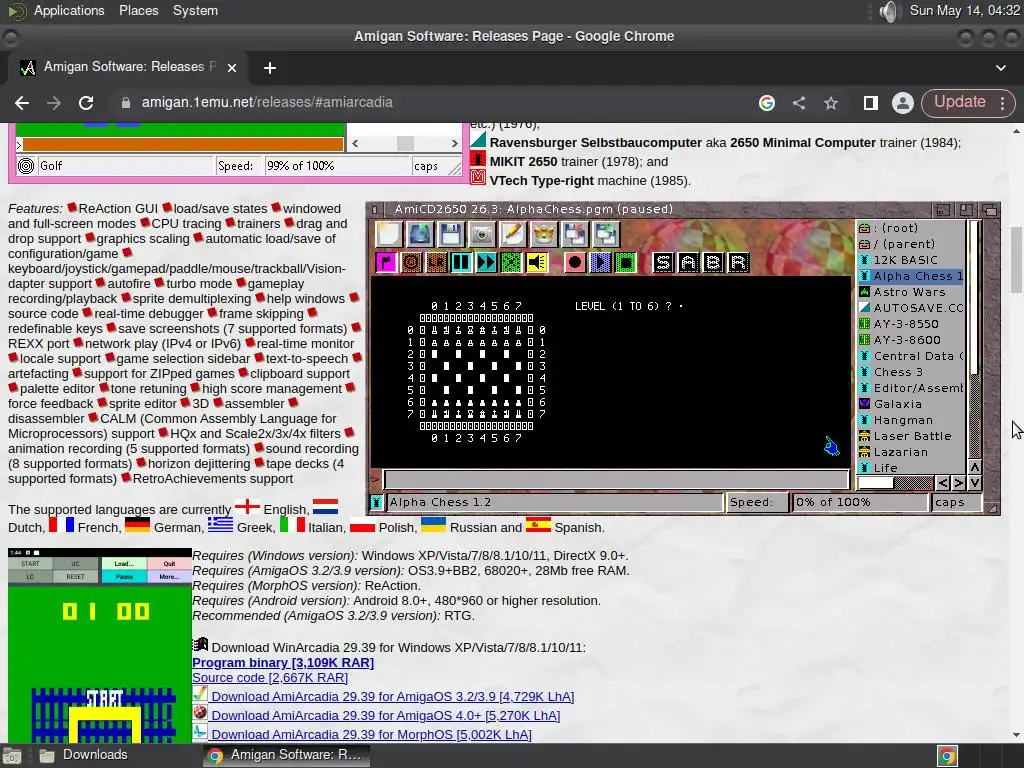Click the sidebar scroll-up arrow button
Screen dimensions: 1024x768
pos(974,468)
